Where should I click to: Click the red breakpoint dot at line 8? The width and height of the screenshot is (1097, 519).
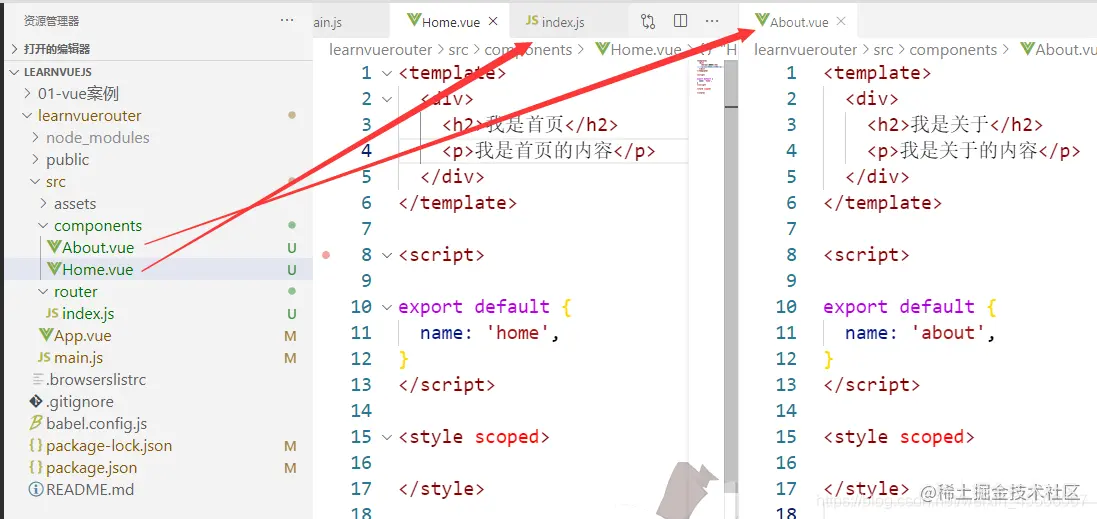click(x=325, y=255)
